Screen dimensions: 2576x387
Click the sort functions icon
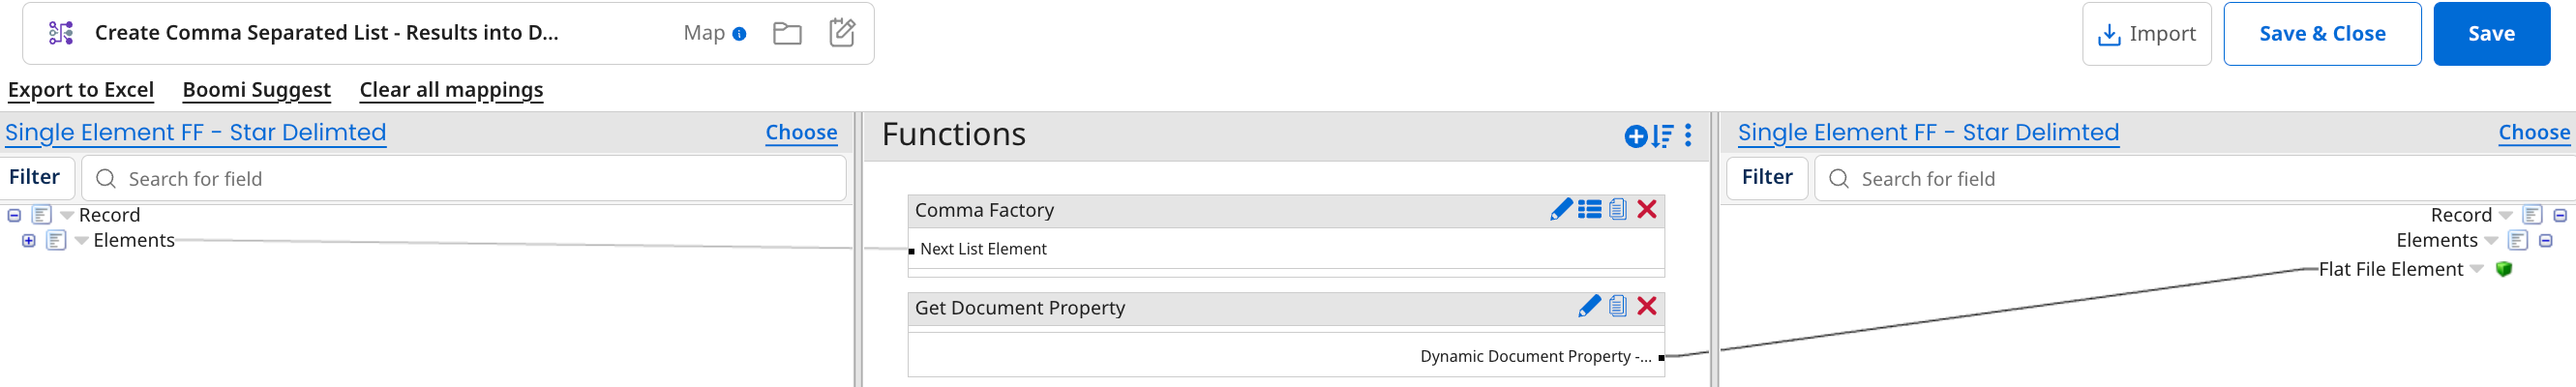(x=1662, y=136)
